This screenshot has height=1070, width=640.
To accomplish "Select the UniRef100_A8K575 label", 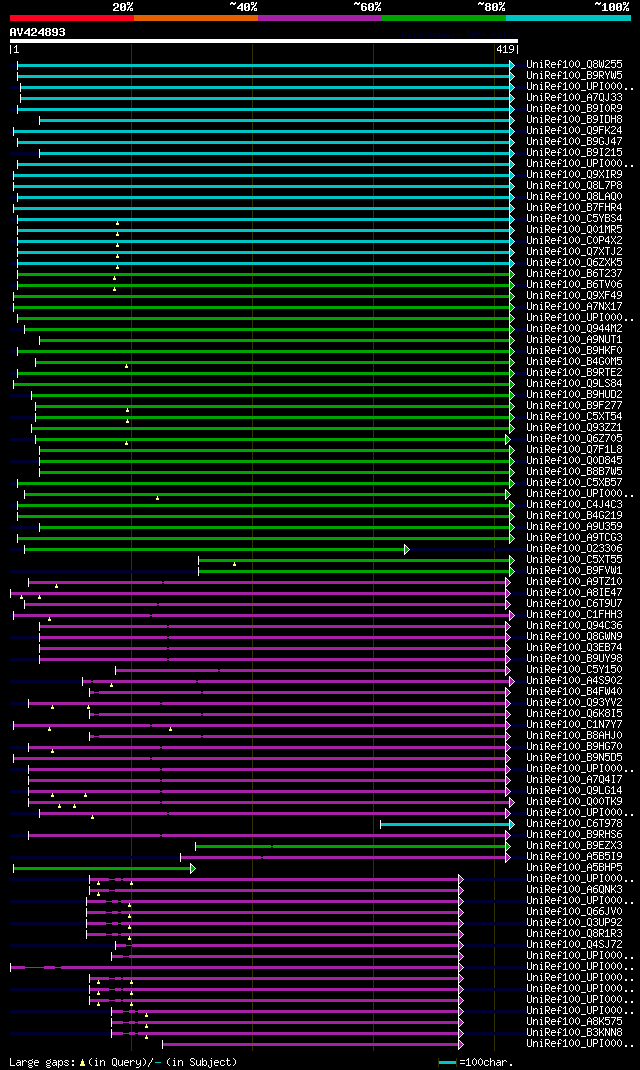I will tap(574, 1022).
